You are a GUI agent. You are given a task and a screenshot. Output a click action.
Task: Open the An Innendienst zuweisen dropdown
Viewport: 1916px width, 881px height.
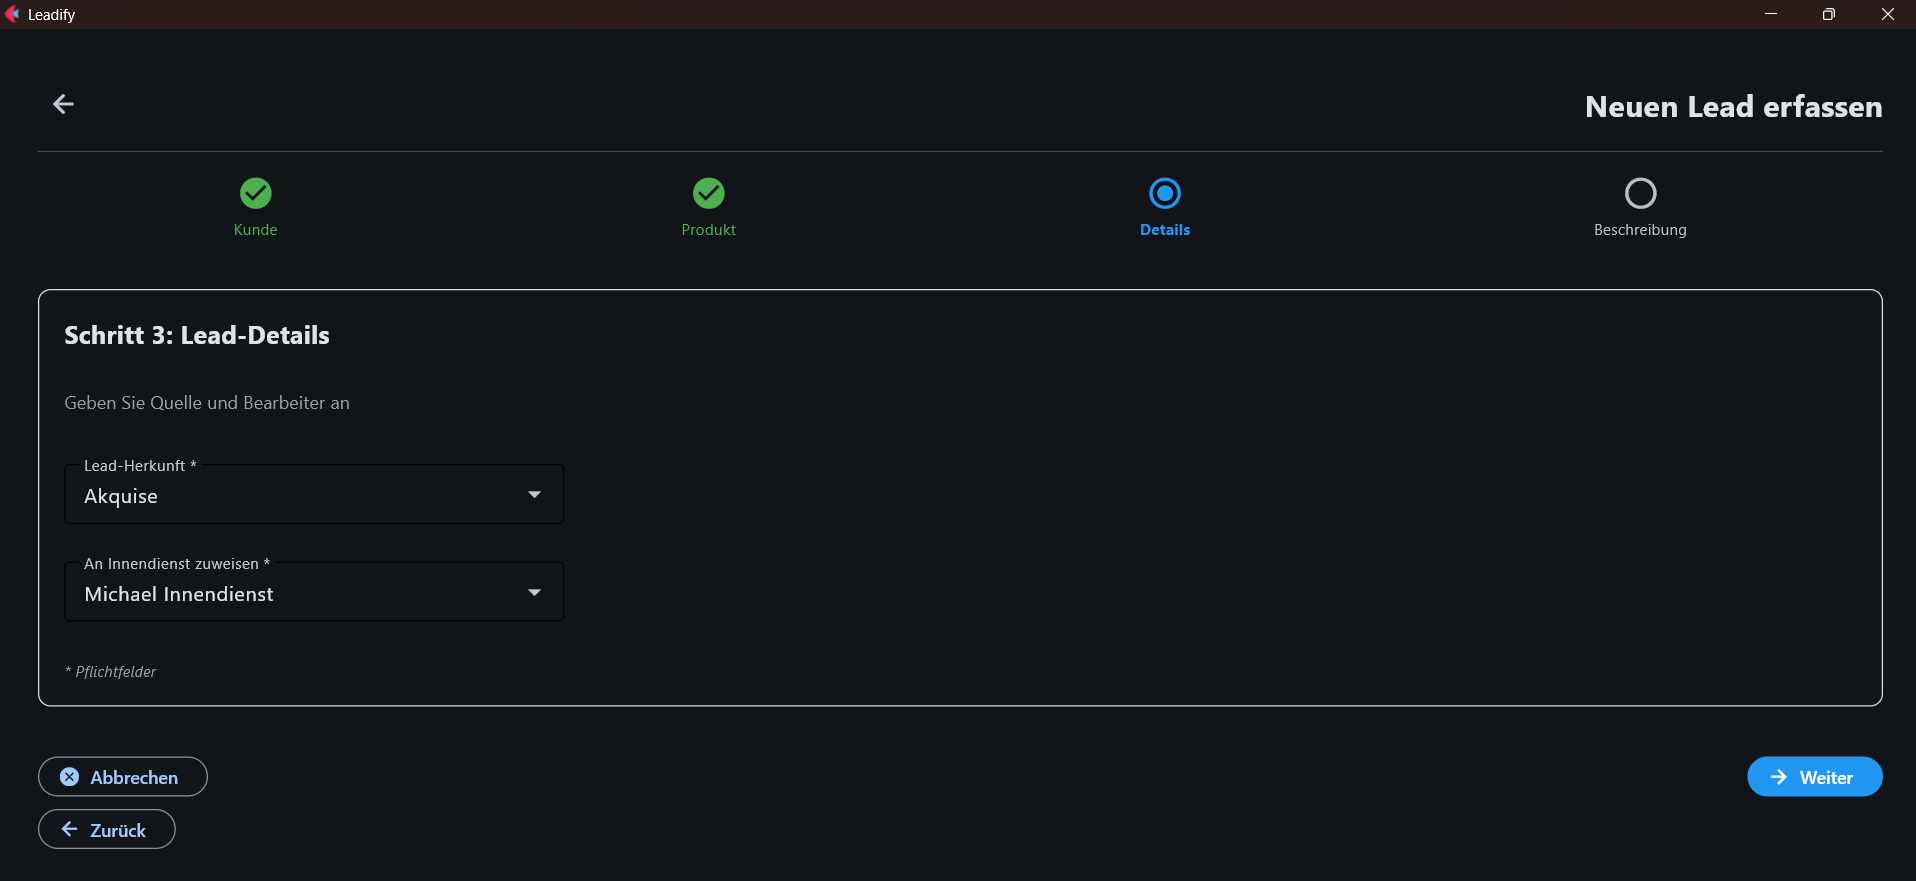click(313, 591)
